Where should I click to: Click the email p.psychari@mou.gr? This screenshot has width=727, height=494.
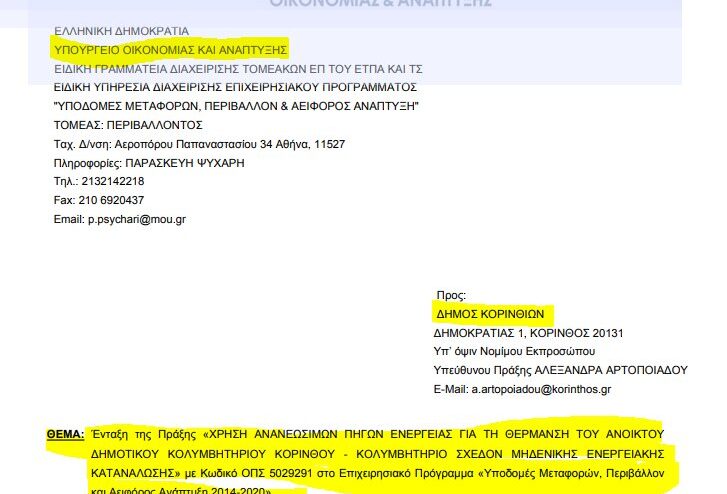pos(137,219)
